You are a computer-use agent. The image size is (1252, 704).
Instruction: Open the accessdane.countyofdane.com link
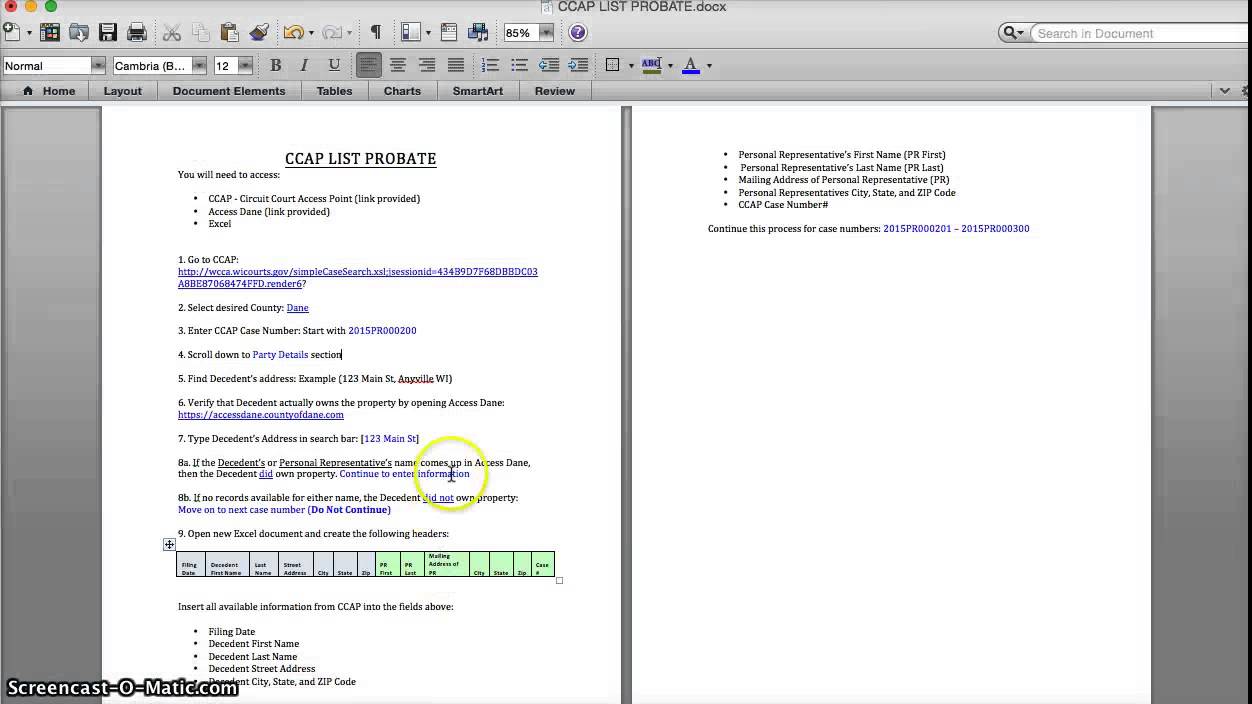tap(261, 415)
